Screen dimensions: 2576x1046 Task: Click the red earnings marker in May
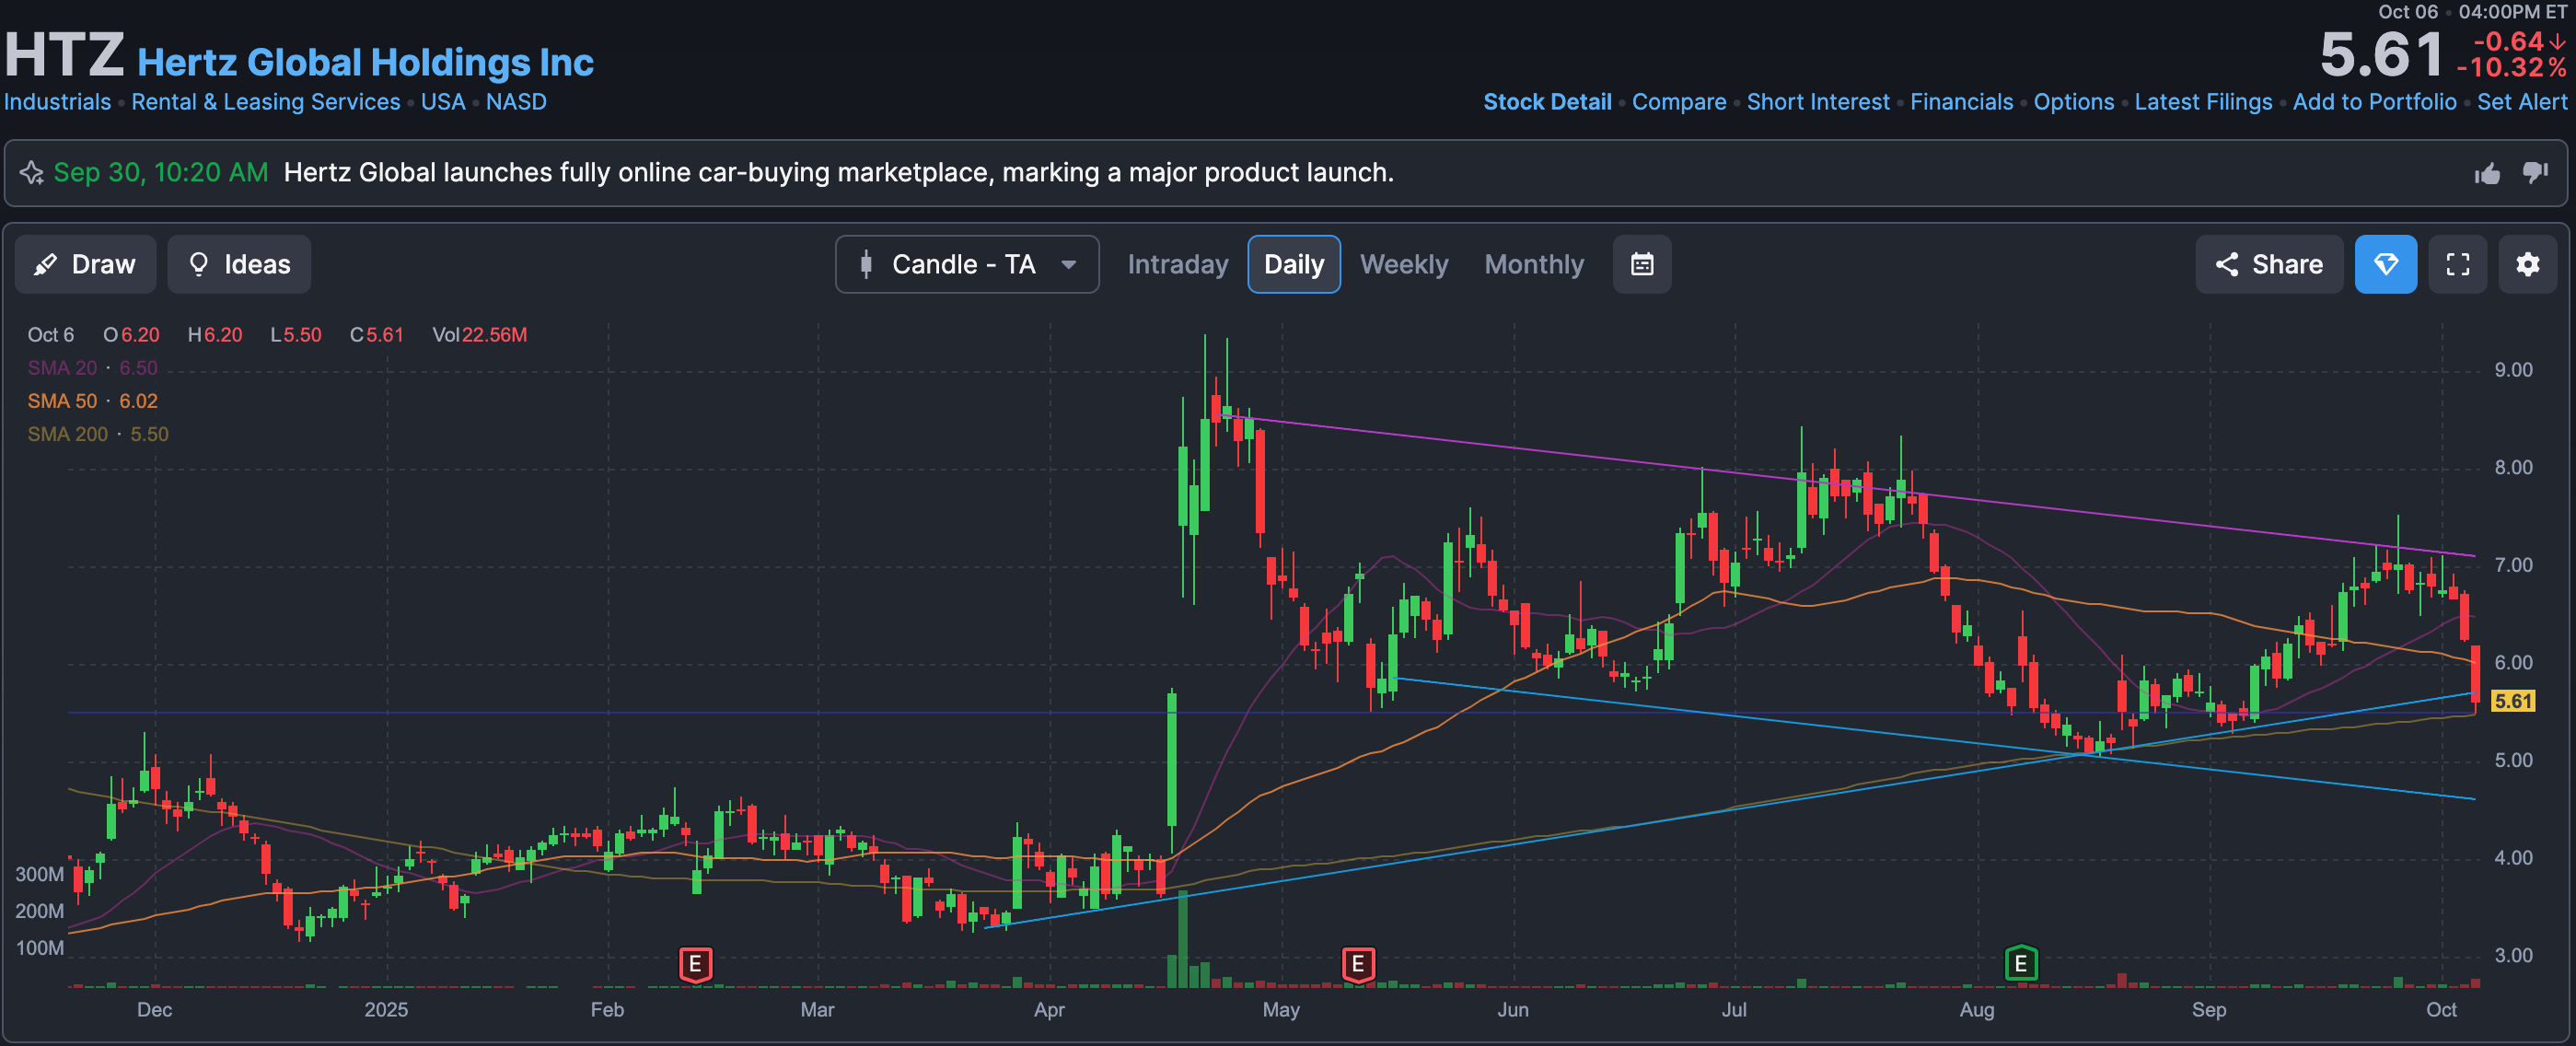coord(1357,964)
